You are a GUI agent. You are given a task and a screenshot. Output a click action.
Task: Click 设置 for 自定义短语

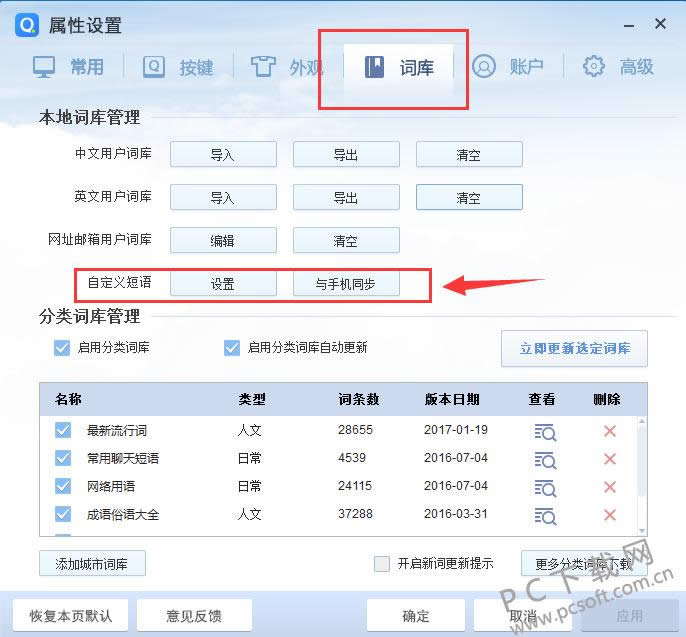223,284
